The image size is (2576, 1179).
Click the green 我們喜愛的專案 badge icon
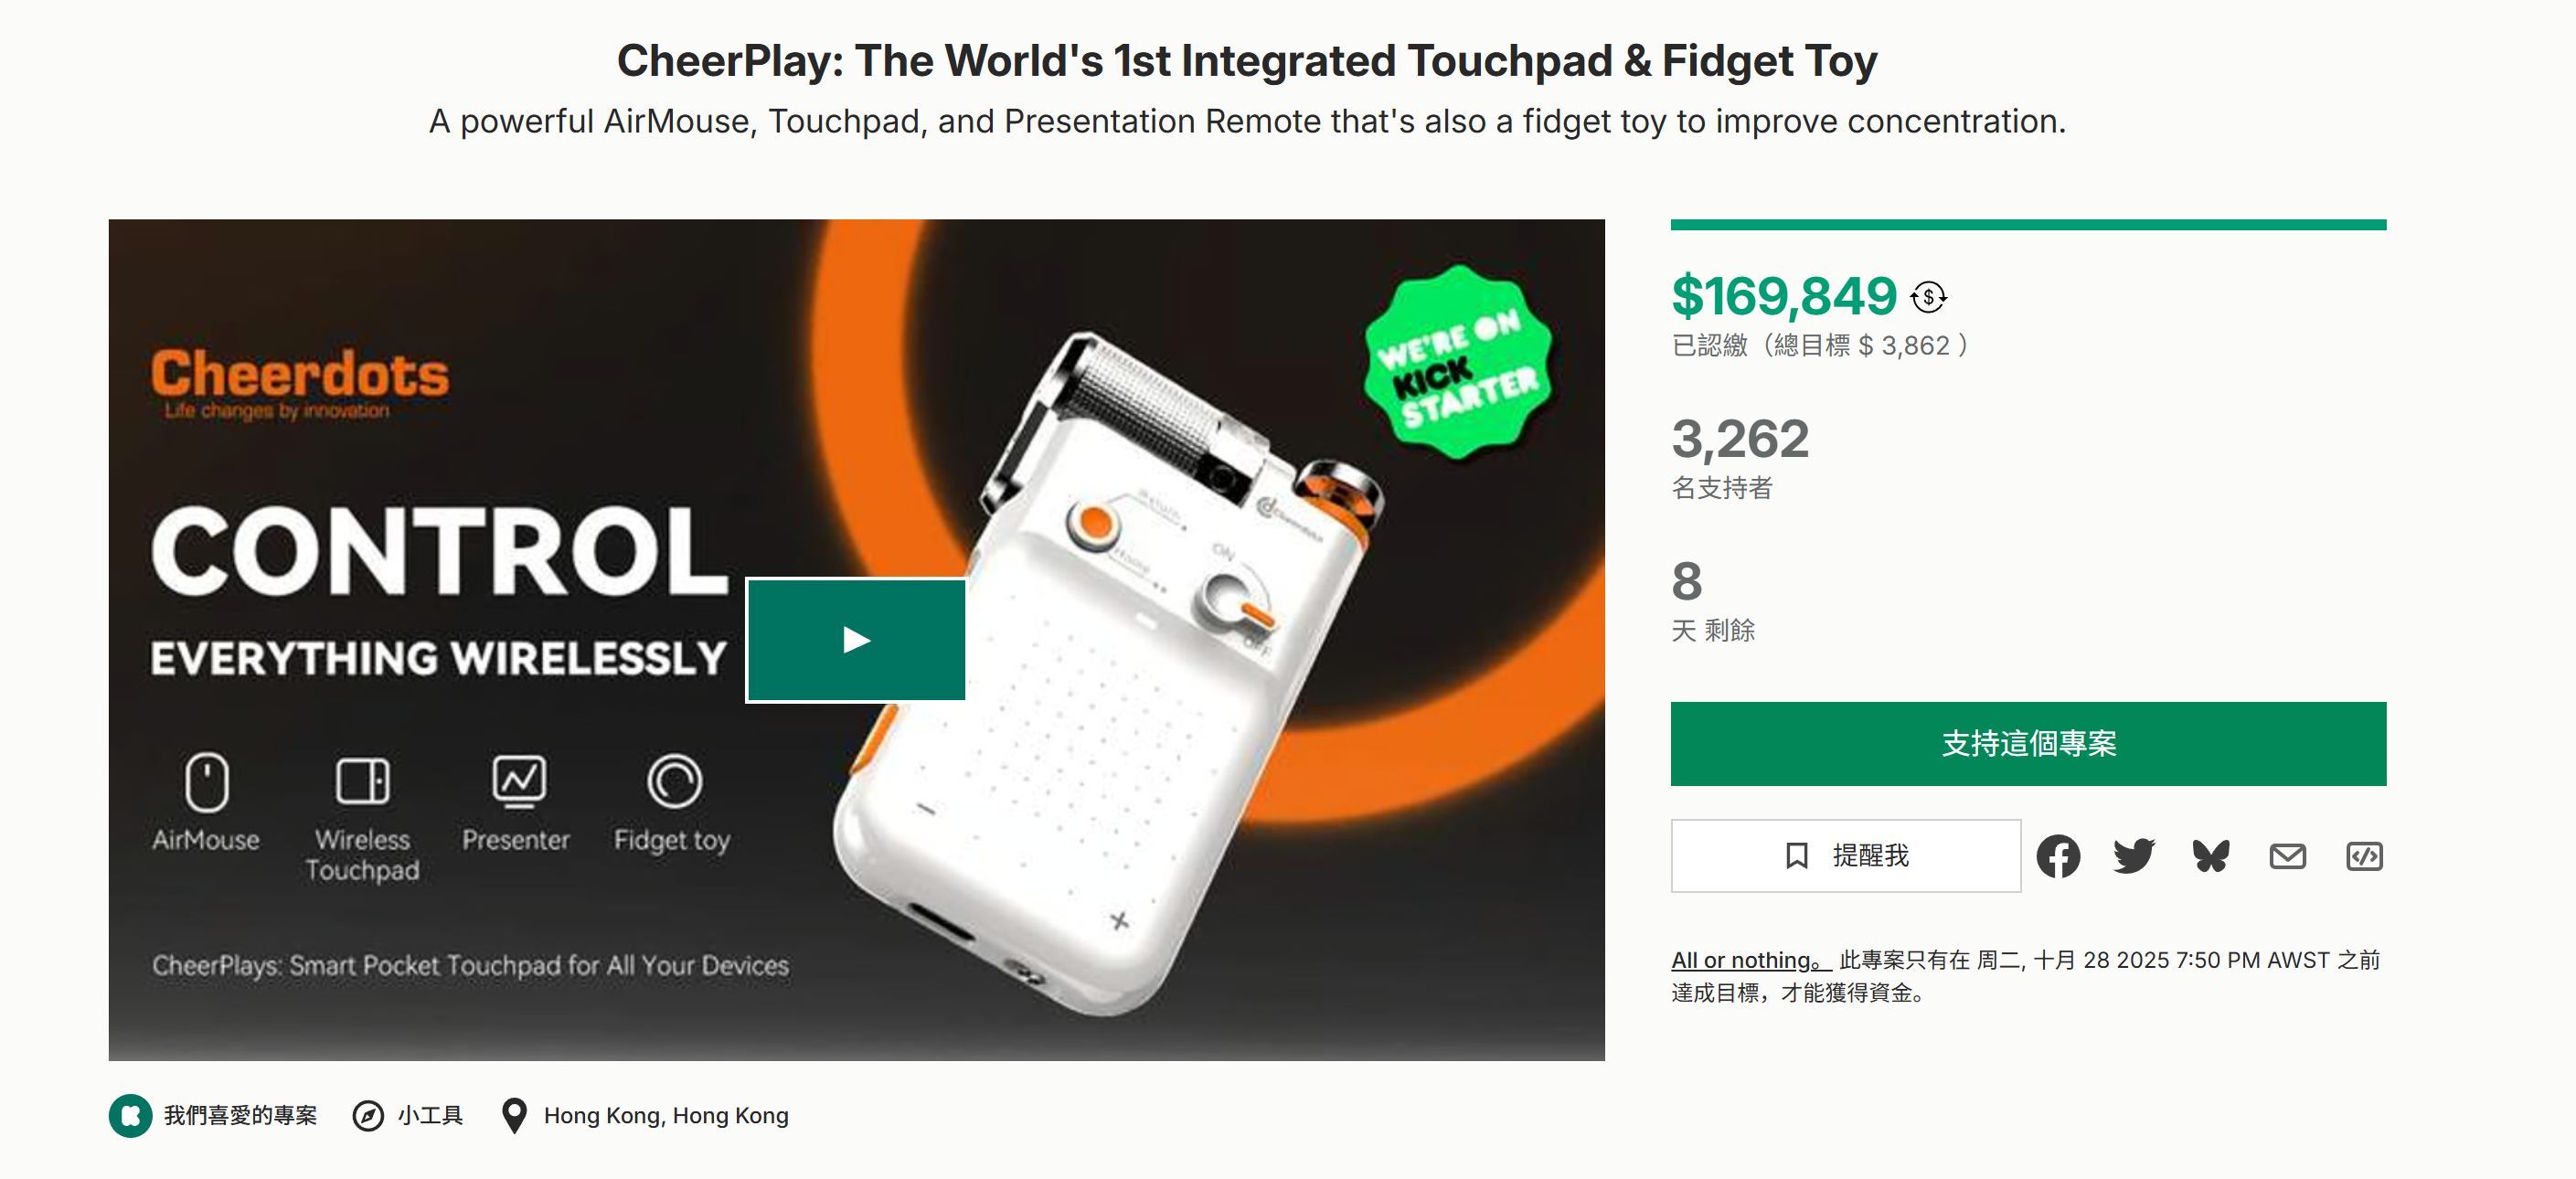coord(130,1115)
